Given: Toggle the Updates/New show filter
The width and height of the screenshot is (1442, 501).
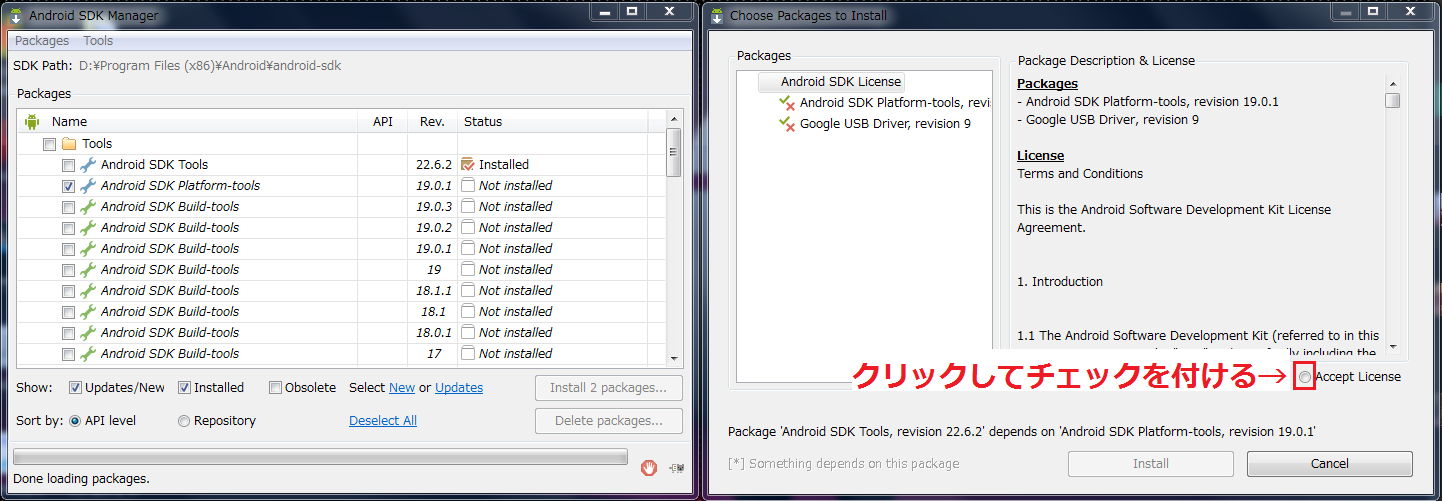Looking at the screenshot, I should click(x=75, y=388).
